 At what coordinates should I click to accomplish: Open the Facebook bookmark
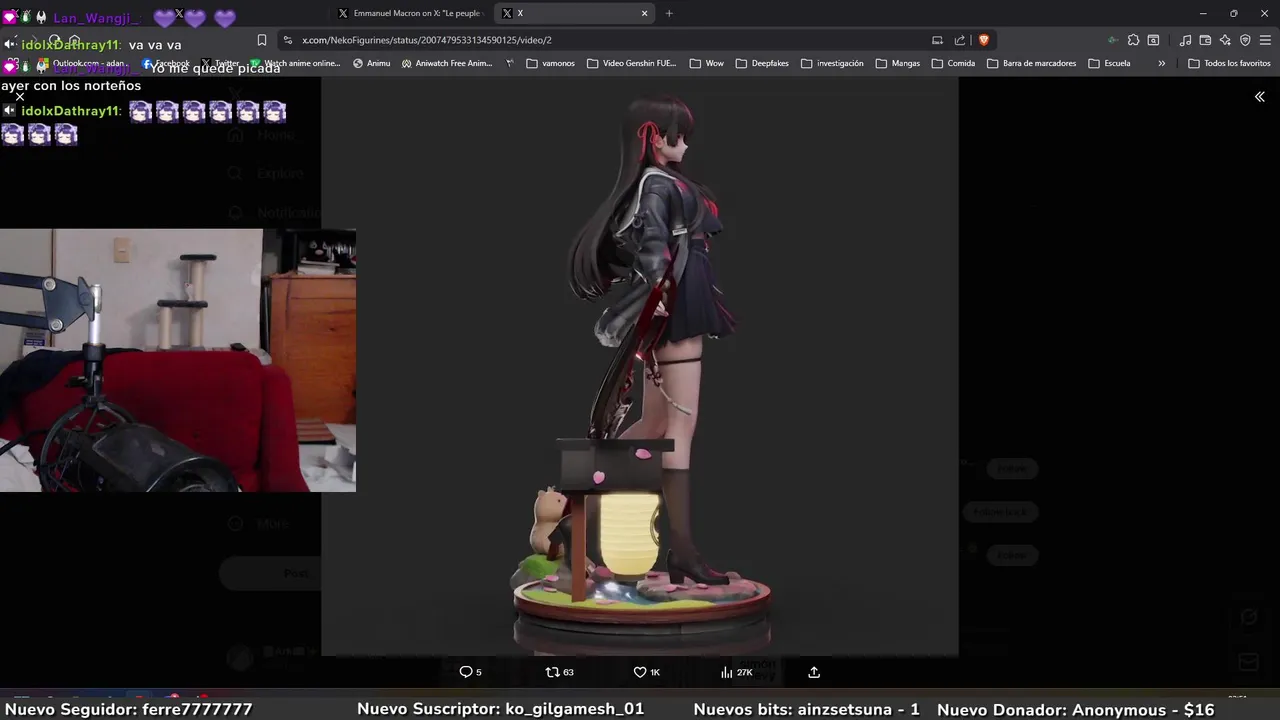pyautogui.click(x=165, y=63)
